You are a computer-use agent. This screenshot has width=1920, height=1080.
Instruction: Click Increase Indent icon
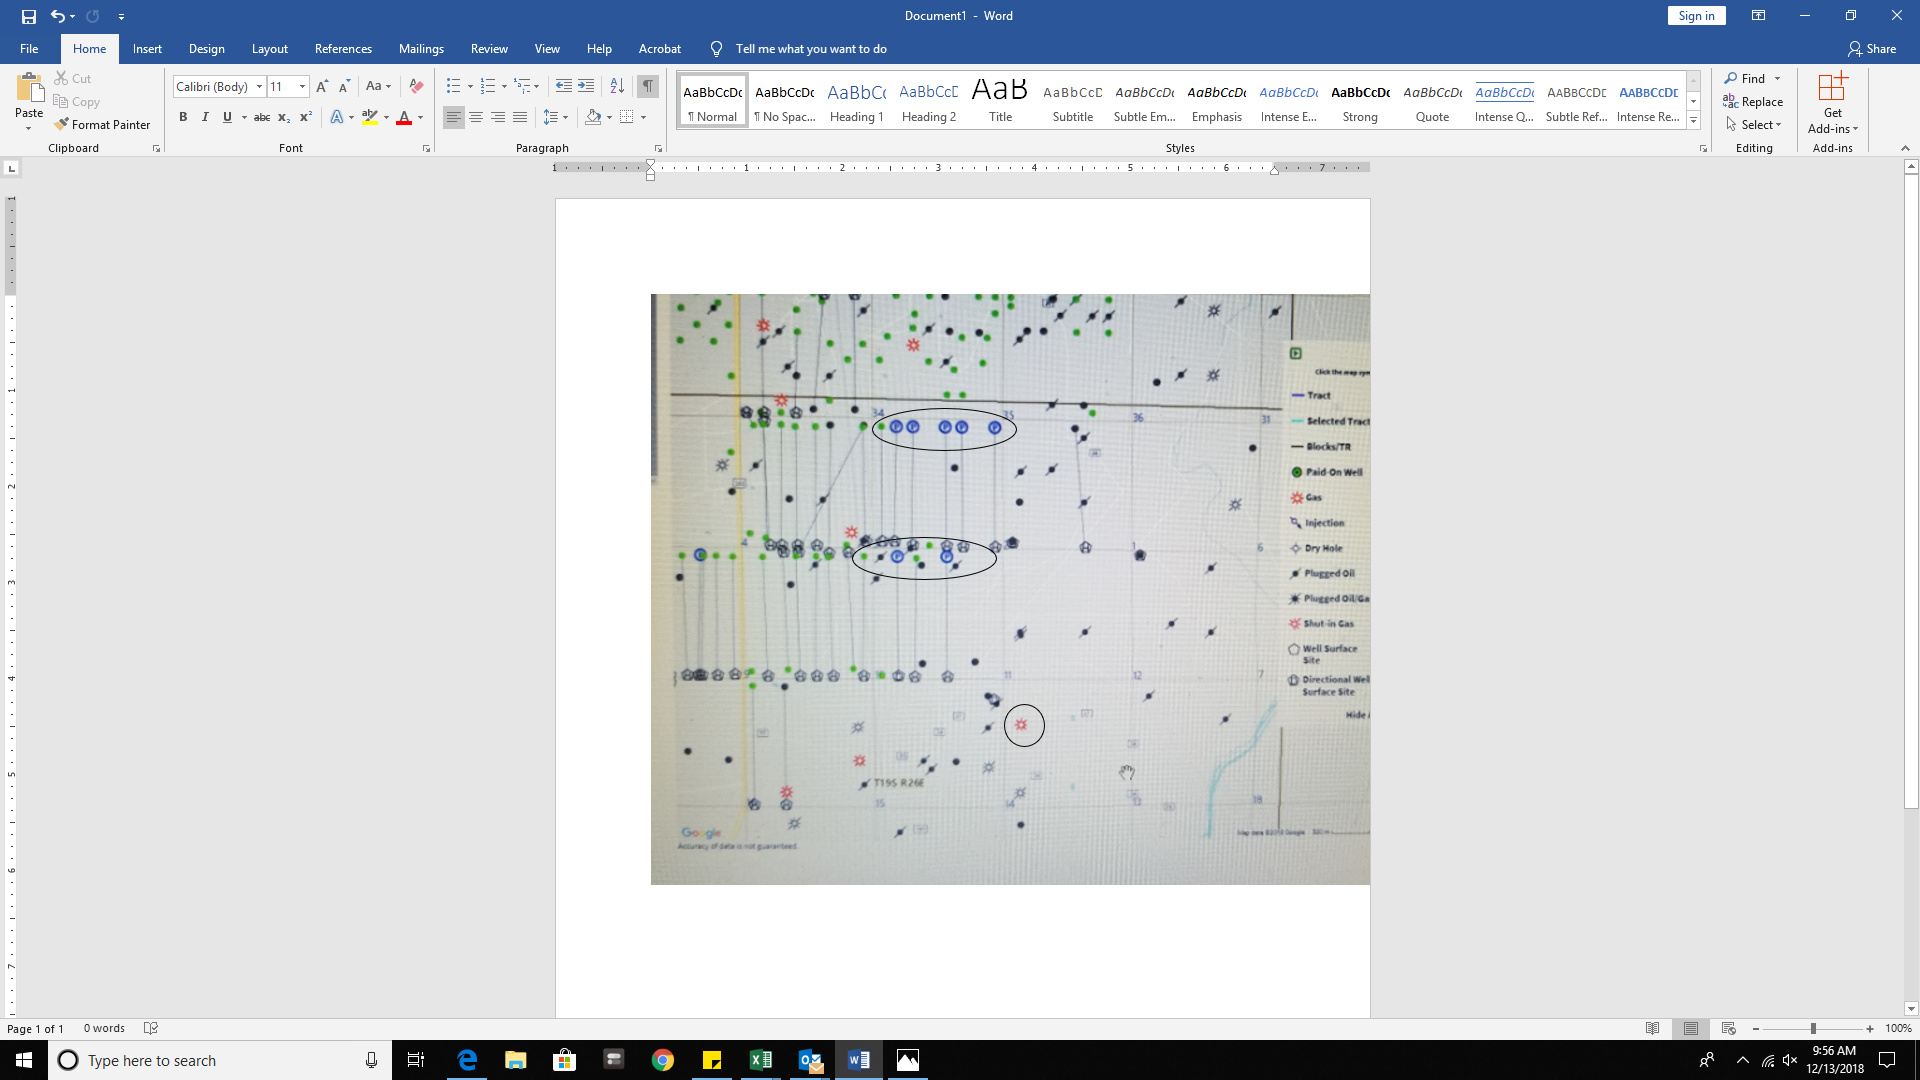tap(586, 86)
